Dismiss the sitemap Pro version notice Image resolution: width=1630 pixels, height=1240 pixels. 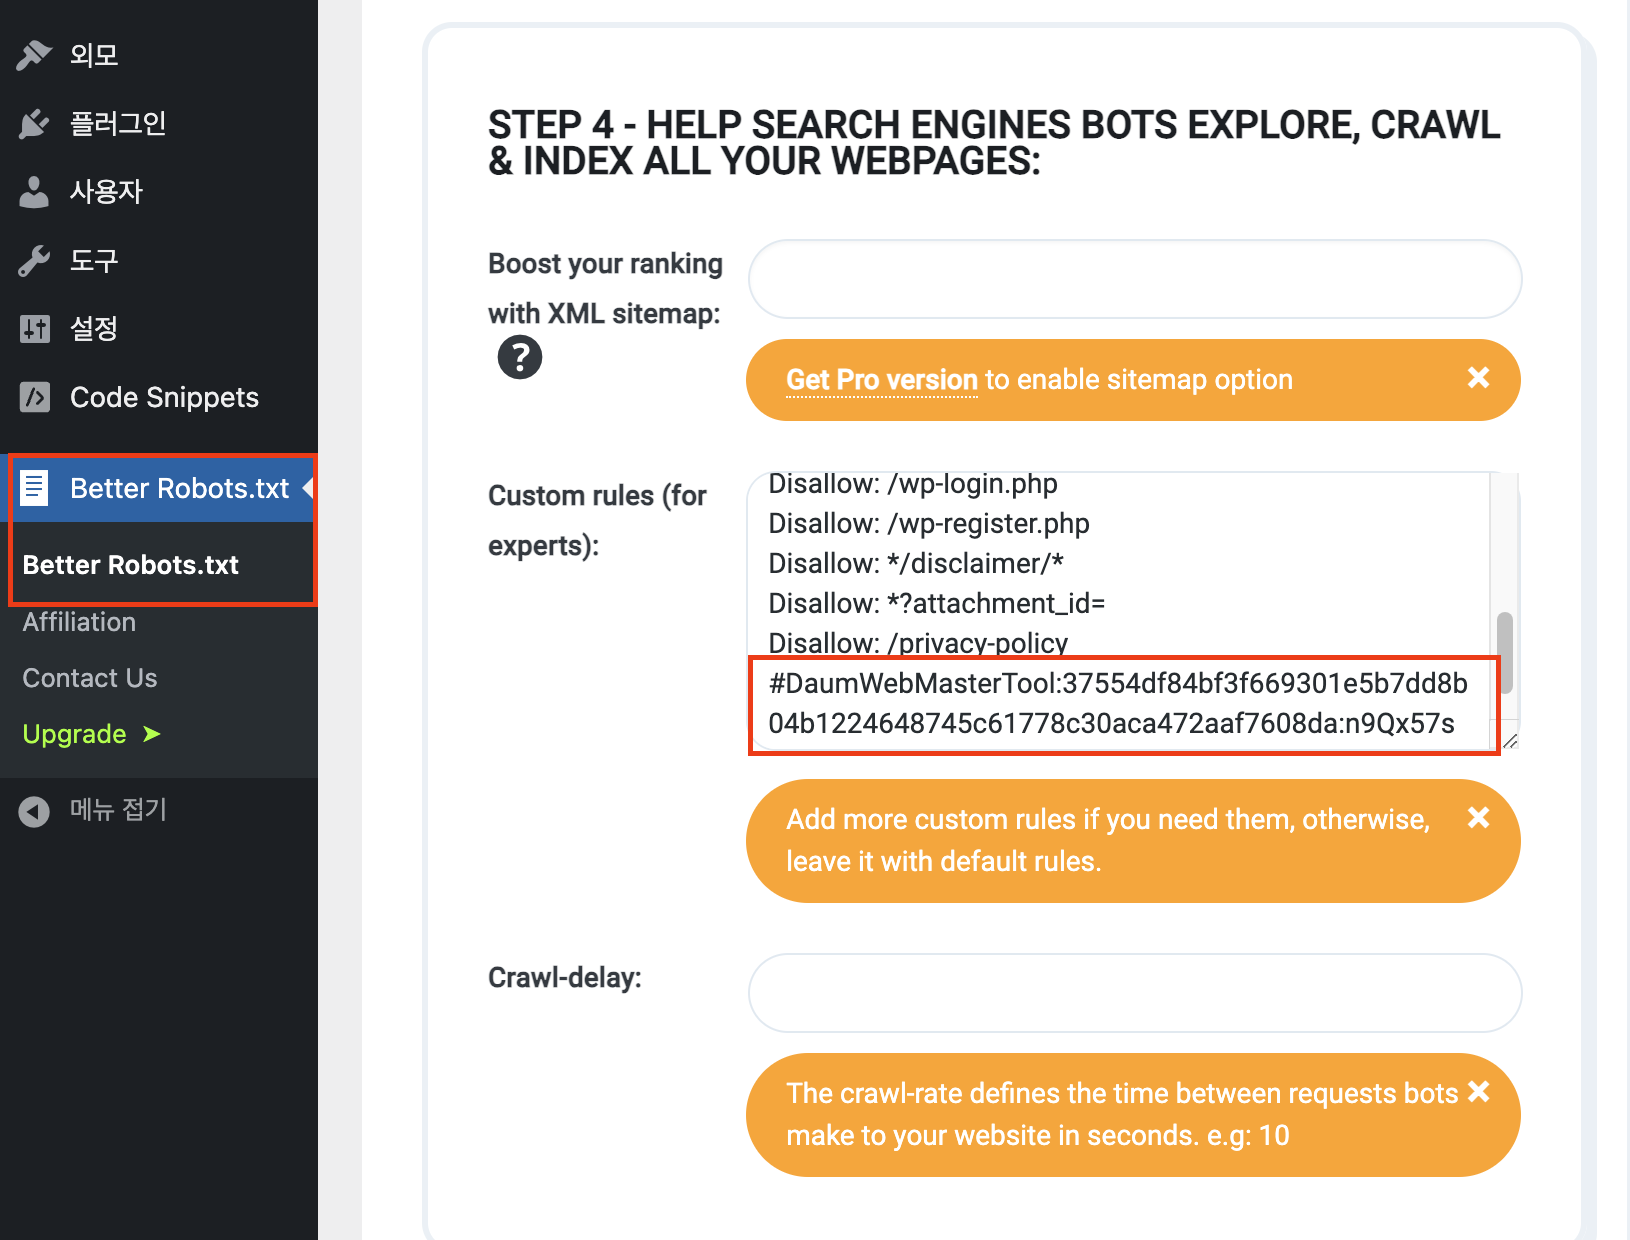[1478, 378]
